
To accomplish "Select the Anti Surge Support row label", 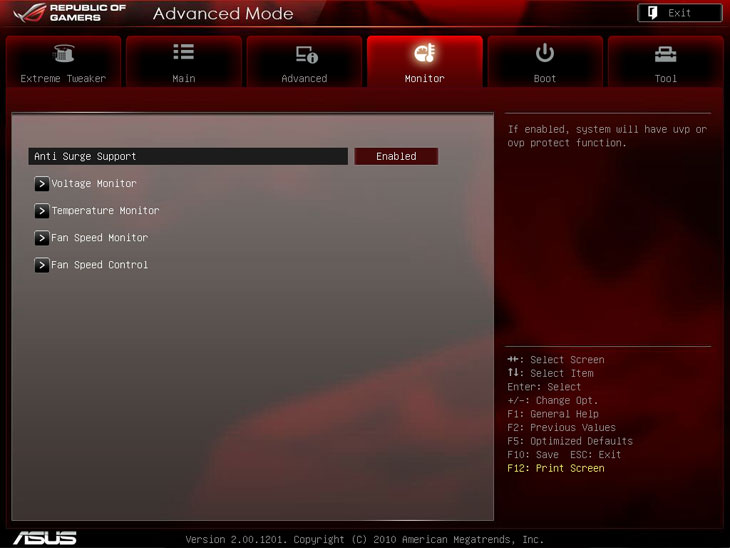I will (86, 156).
